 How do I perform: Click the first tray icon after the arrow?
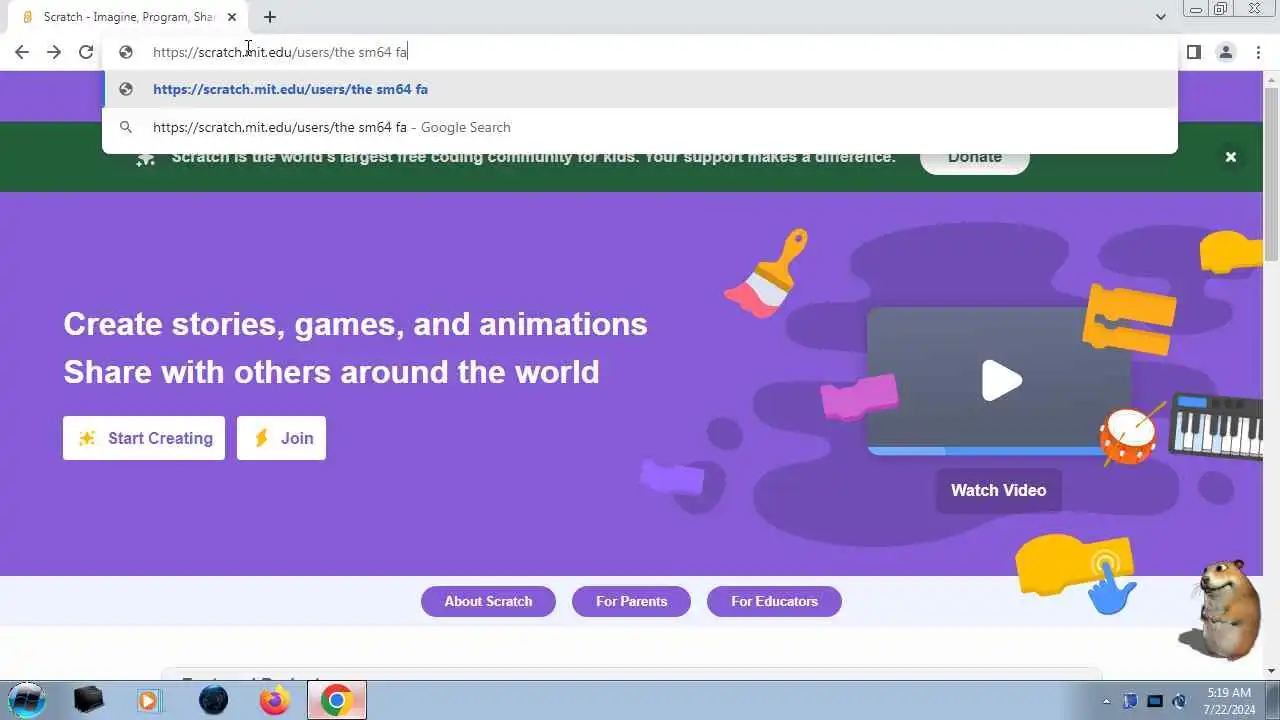(x=1130, y=701)
